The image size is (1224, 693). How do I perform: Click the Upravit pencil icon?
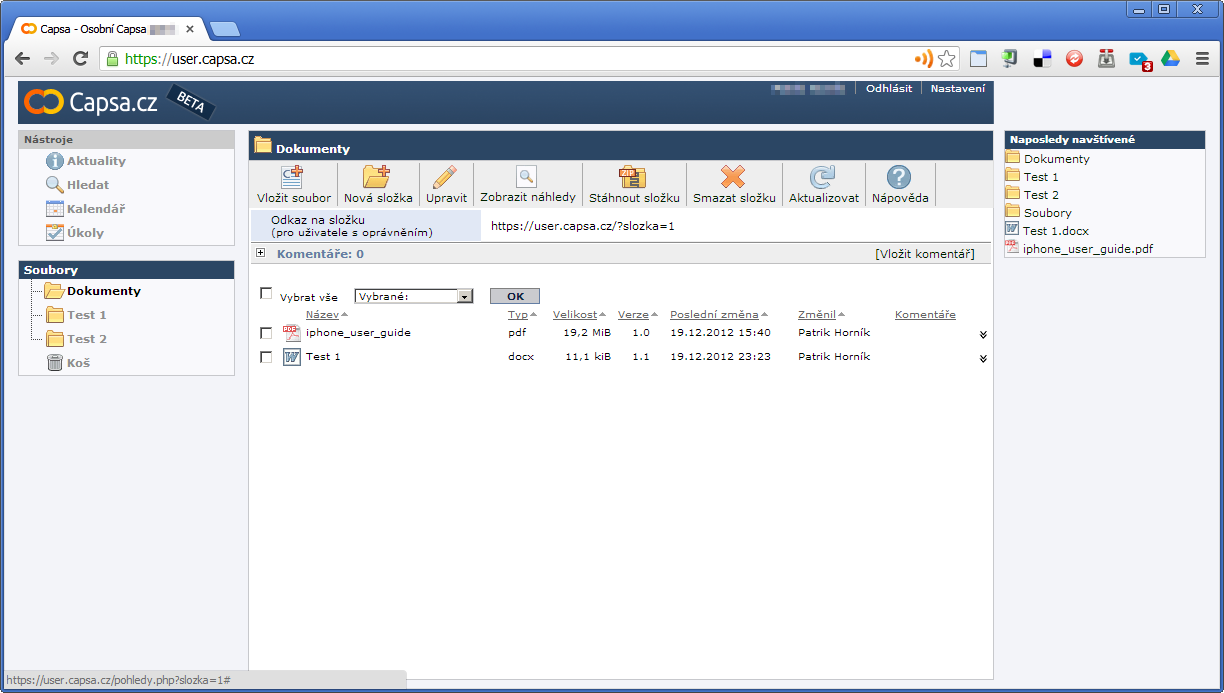[445, 178]
